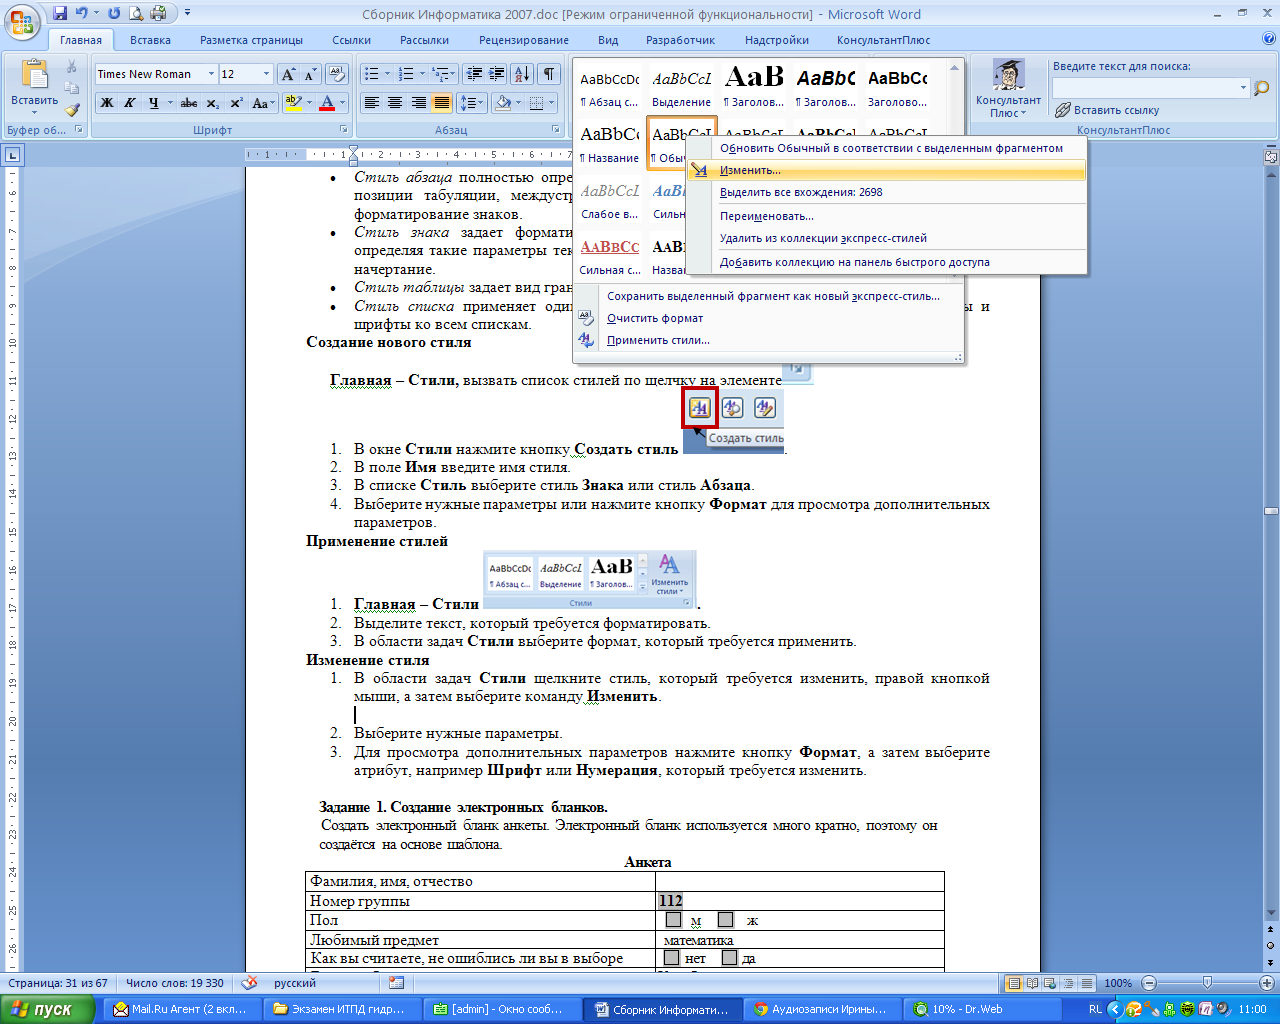Image resolution: width=1280 pixels, height=1024 pixels.
Task: Decrease the paragraph indent
Action: tap(474, 74)
